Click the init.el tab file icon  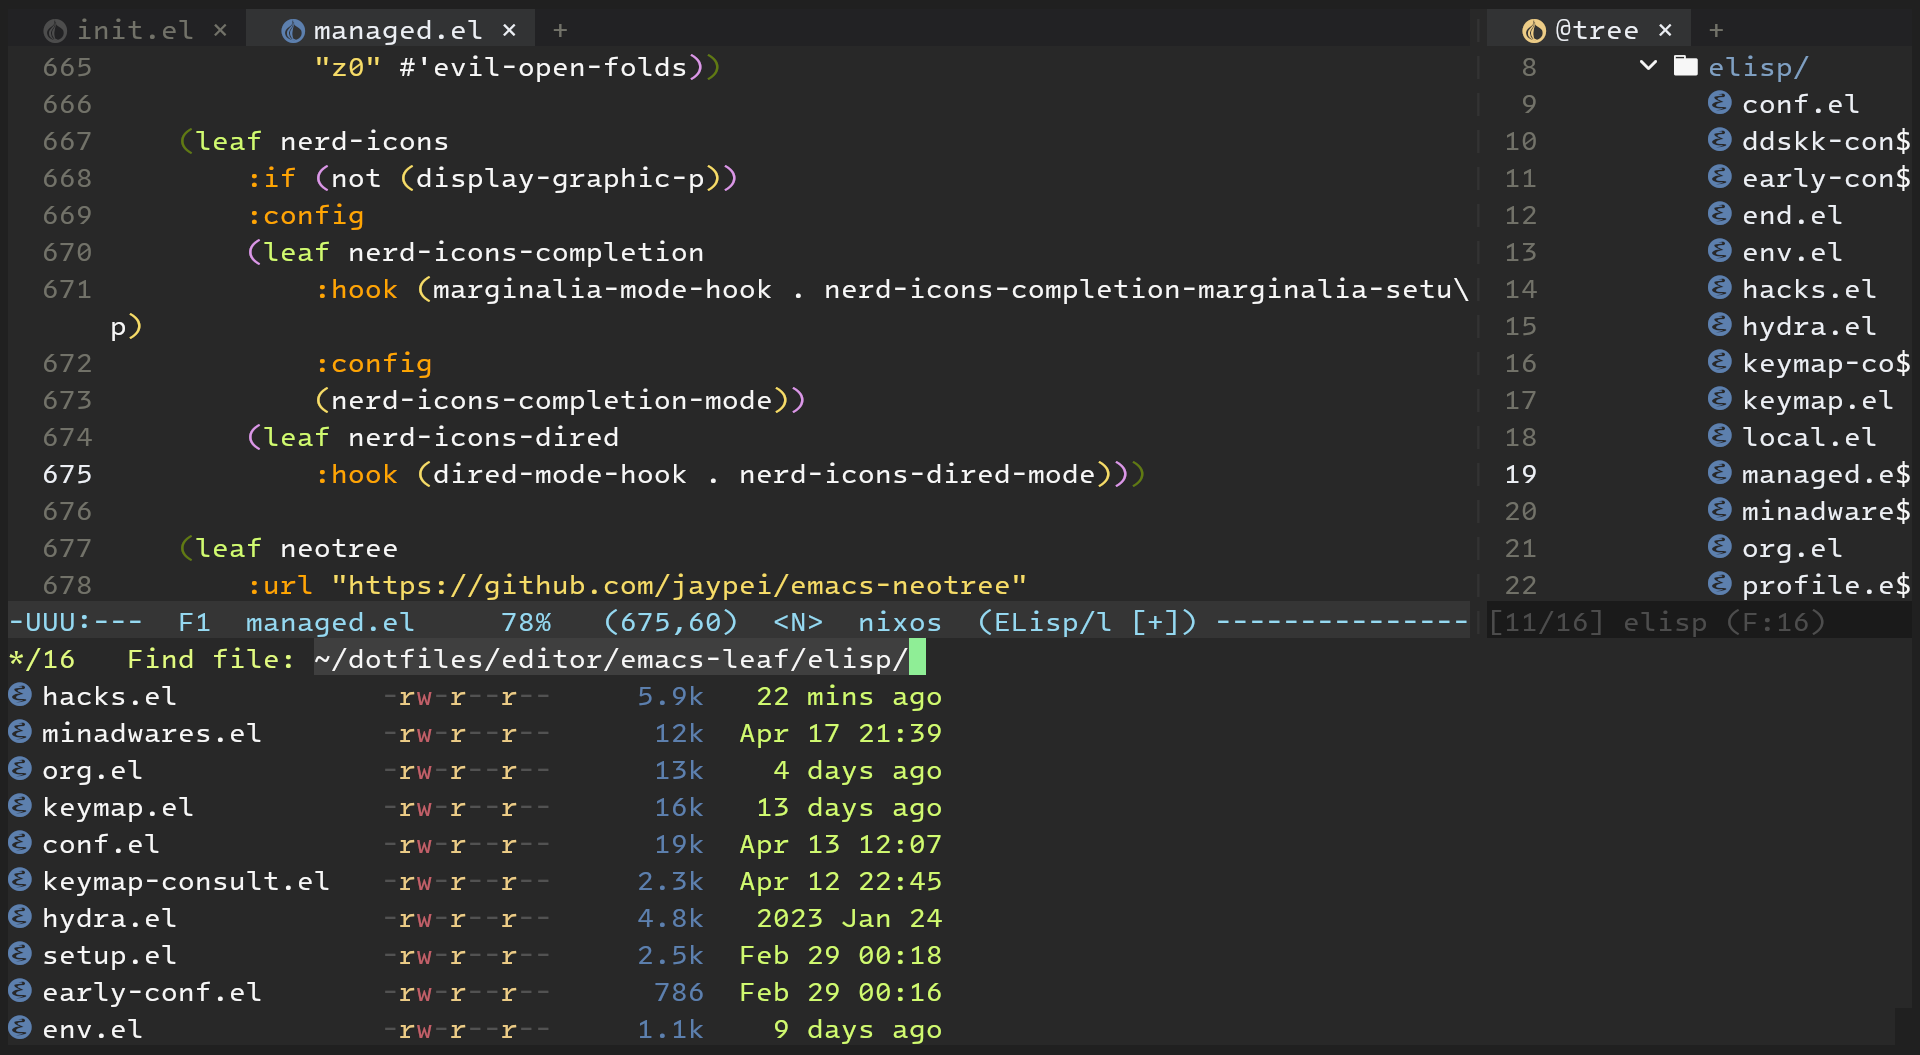click(56, 31)
